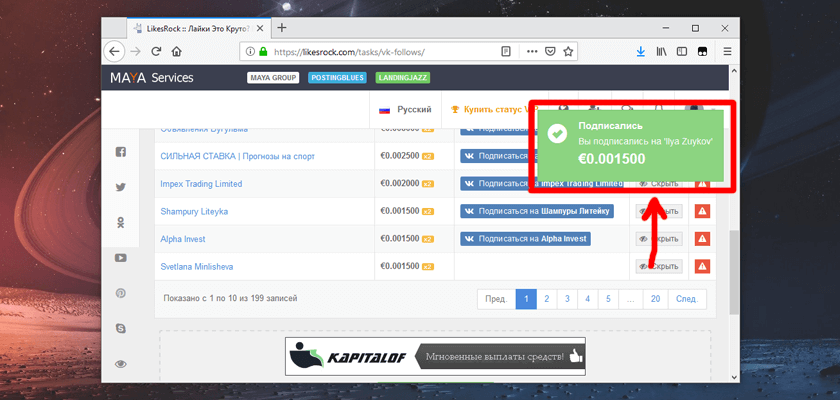
Task: Reload the current page
Action: pyautogui.click(x=156, y=51)
